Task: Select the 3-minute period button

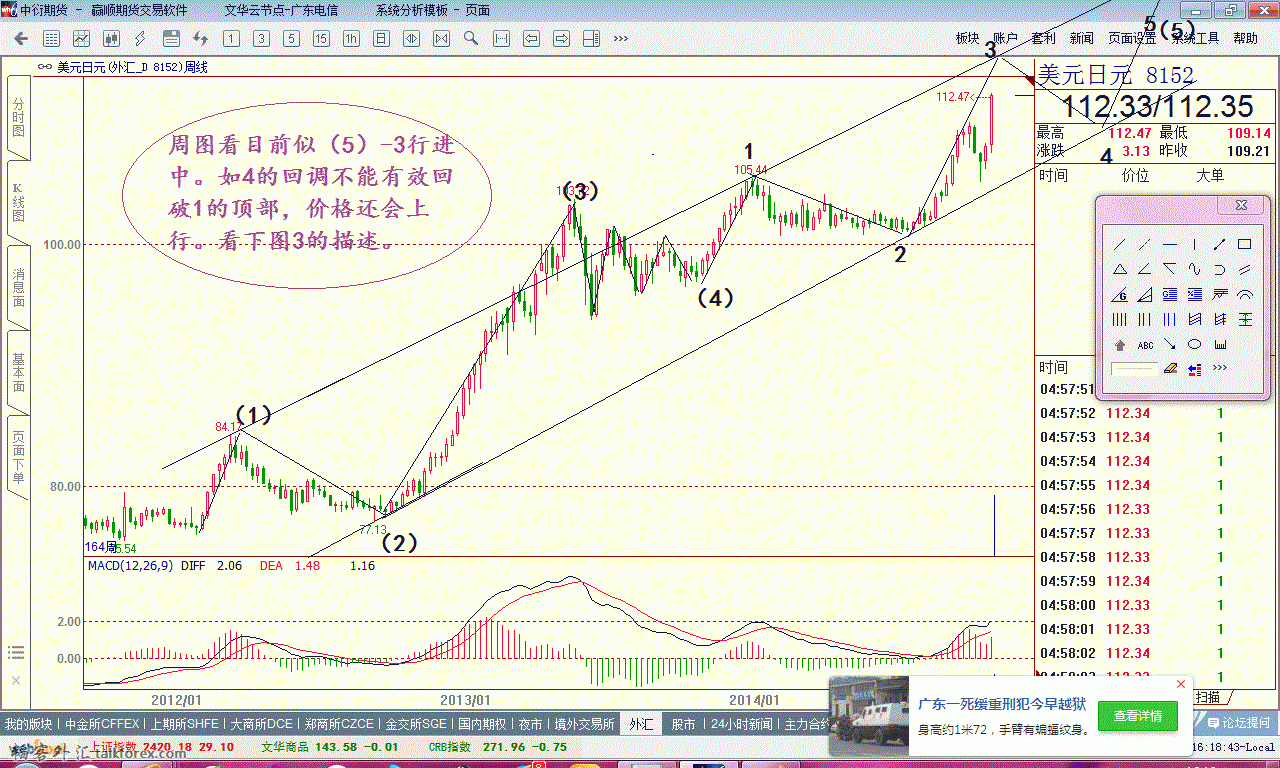Action: coord(261,39)
